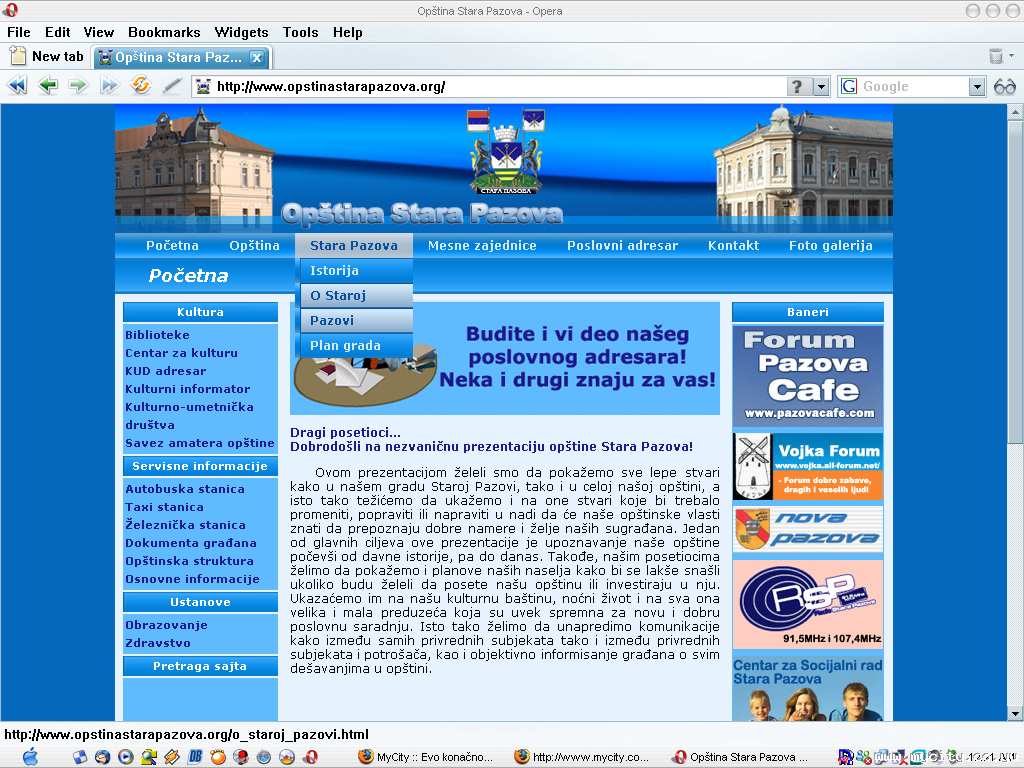The image size is (1024, 768).
Task: Select the Plan grada submenu entry
Action: 357,345
